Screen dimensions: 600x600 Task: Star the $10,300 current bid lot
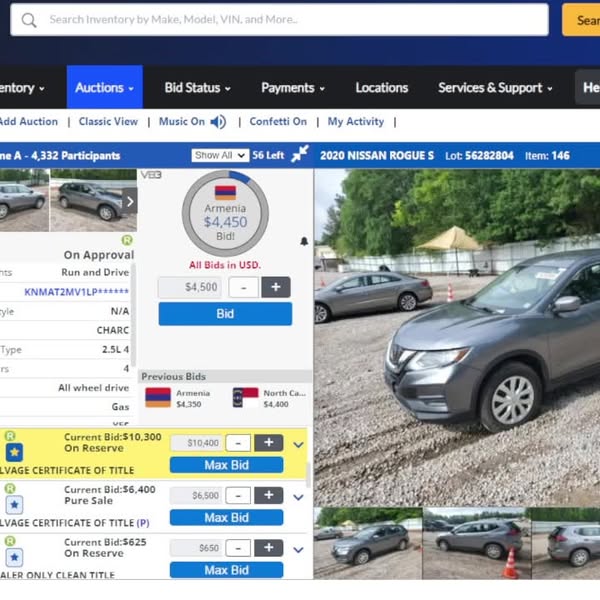pos(14,453)
